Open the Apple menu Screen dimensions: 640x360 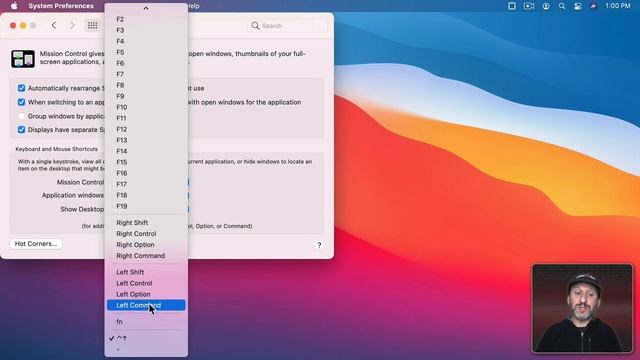pyautogui.click(x=14, y=6)
